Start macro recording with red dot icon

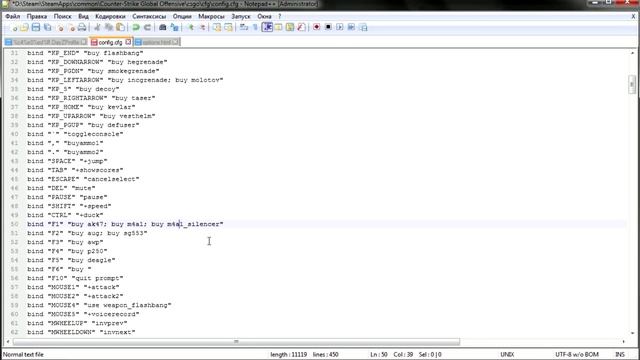[316, 27]
